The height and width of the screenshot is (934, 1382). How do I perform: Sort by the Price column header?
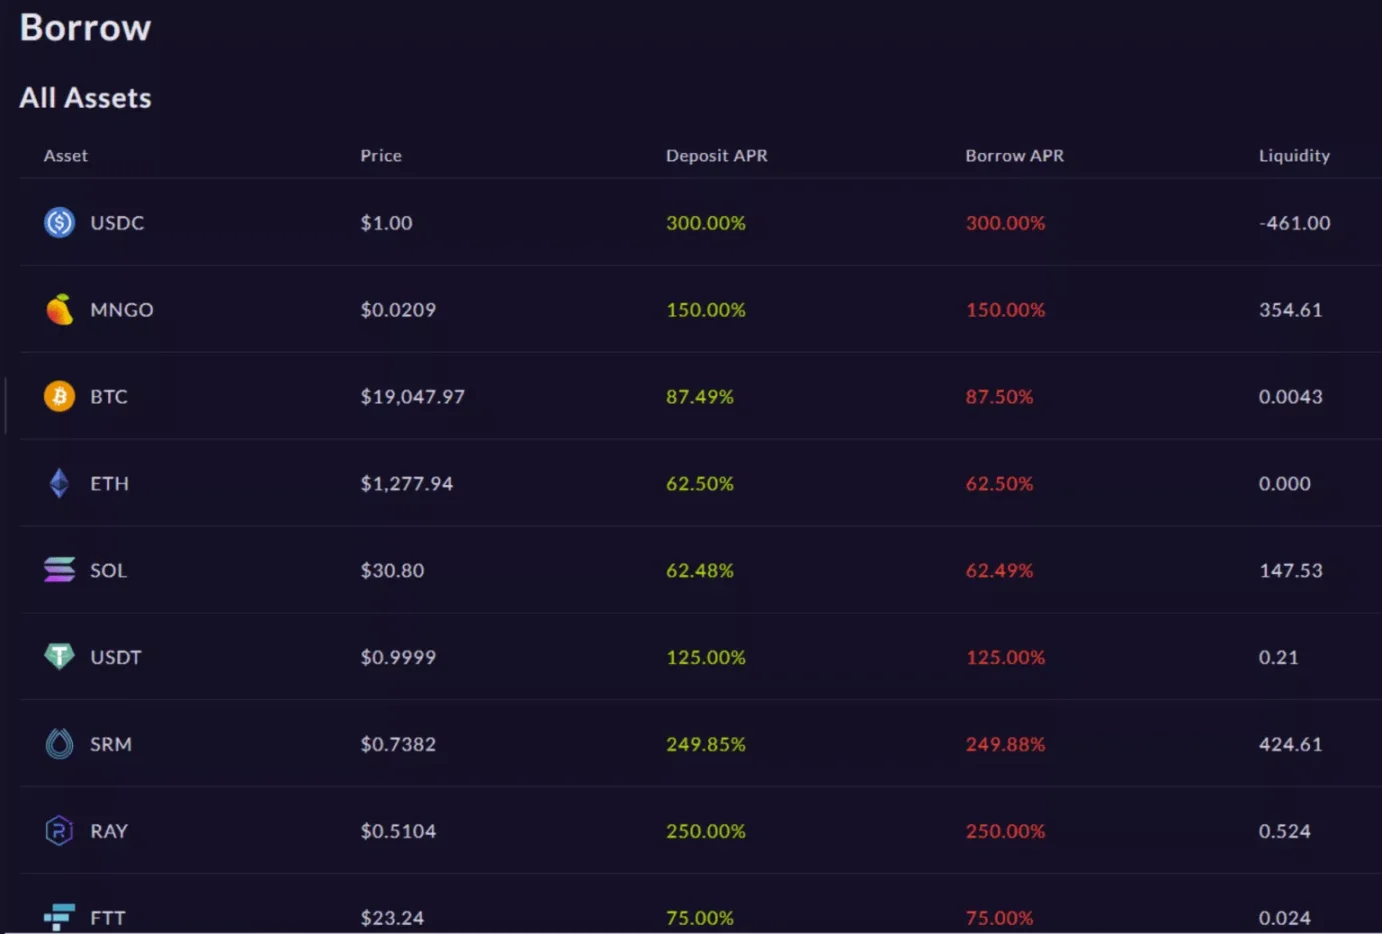381,156
